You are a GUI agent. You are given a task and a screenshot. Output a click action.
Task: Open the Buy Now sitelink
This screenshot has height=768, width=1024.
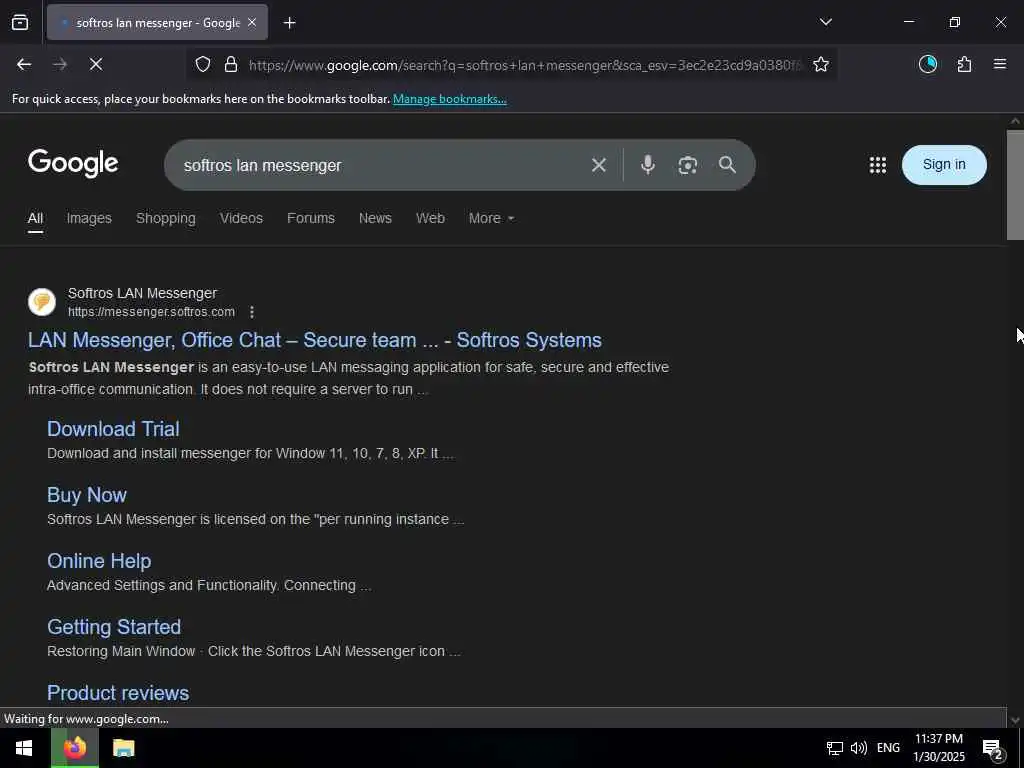pos(87,495)
